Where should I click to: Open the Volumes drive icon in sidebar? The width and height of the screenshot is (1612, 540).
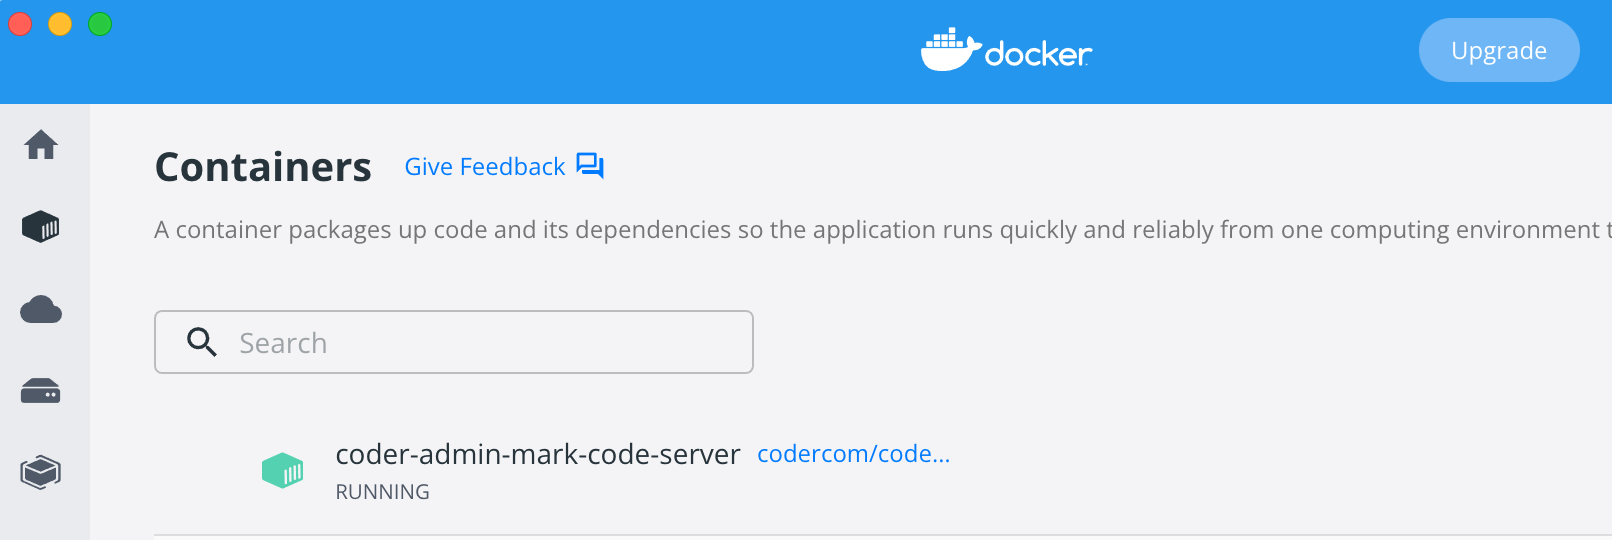[x=41, y=391]
